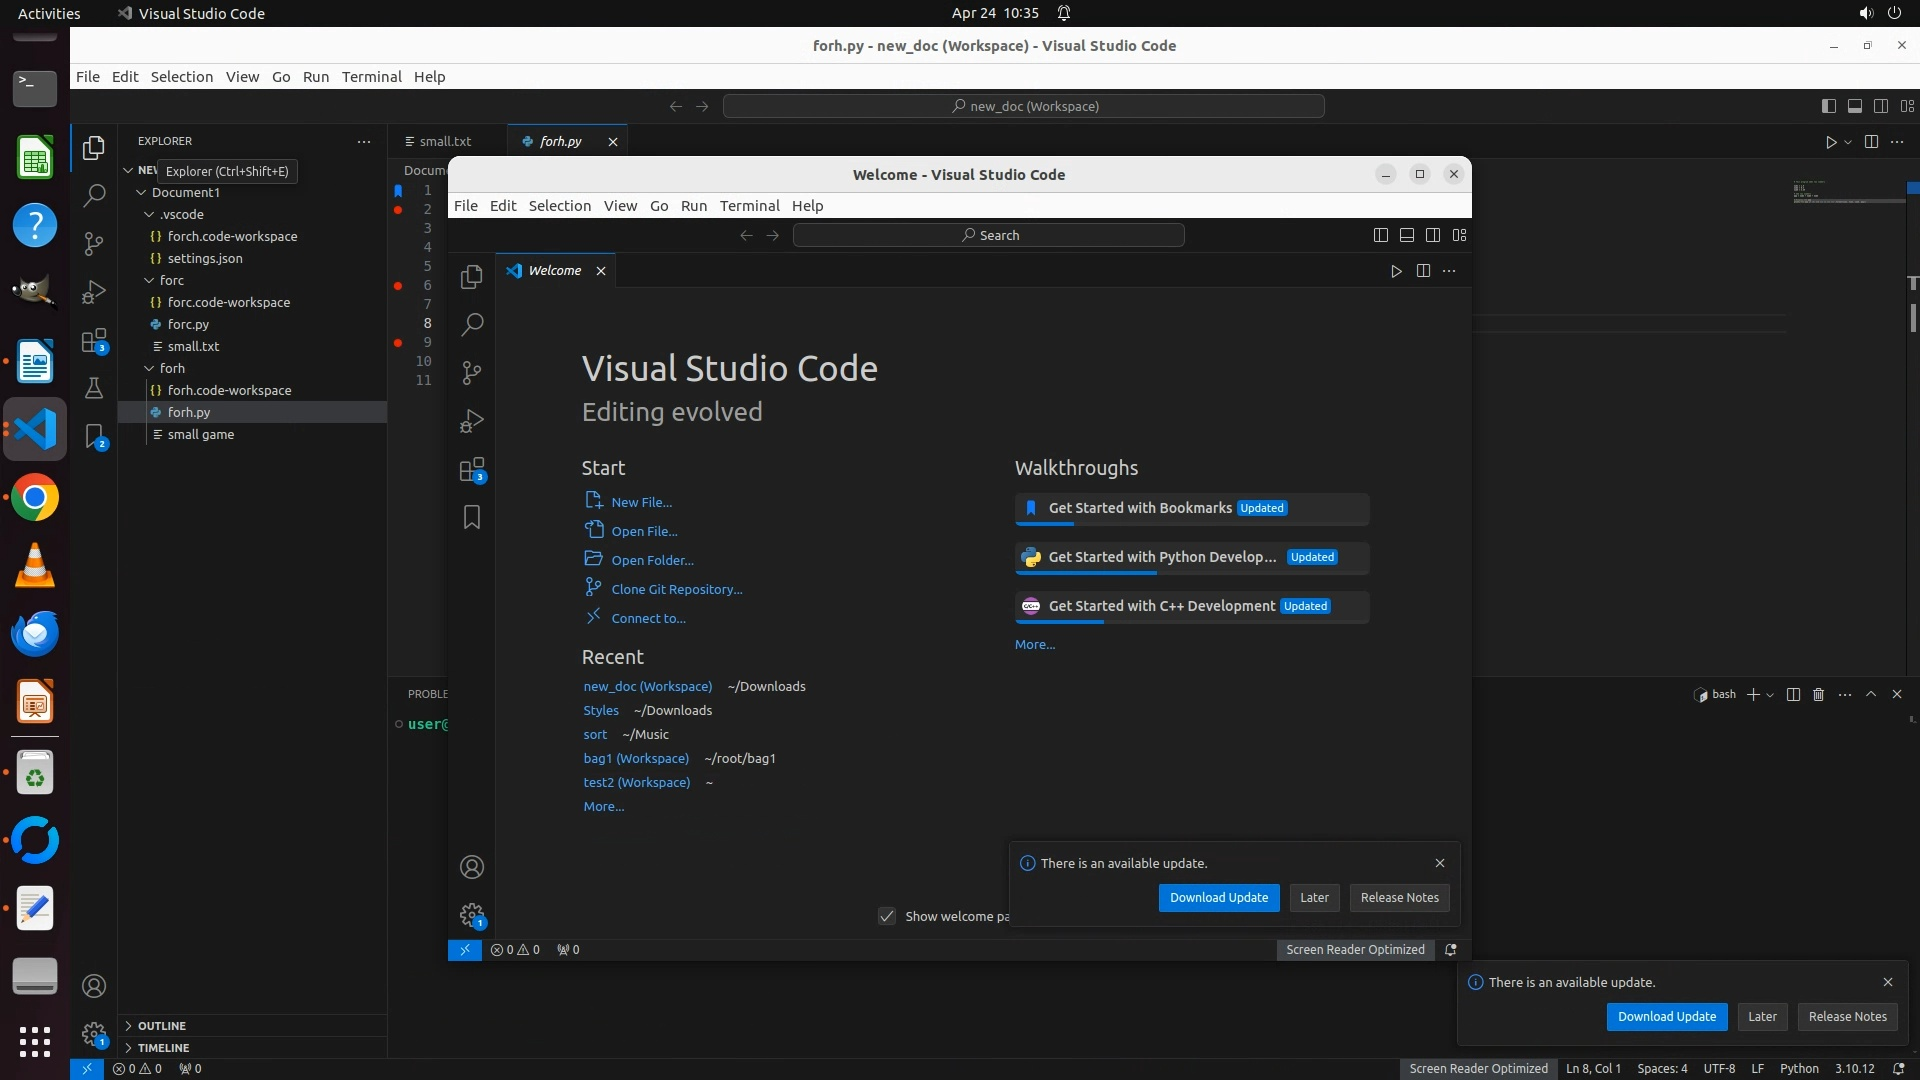The height and width of the screenshot is (1080, 1920).
Task: Open Accounts icon in Welcome window
Action: click(x=472, y=867)
